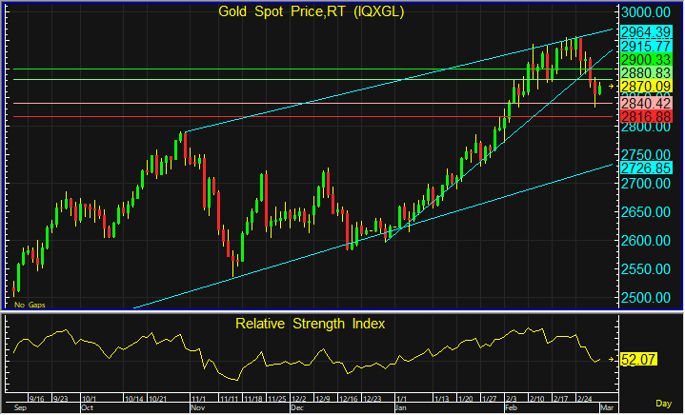Select the 2500.00 price axis label
This screenshot has height=415, width=685.
coord(646,298)
